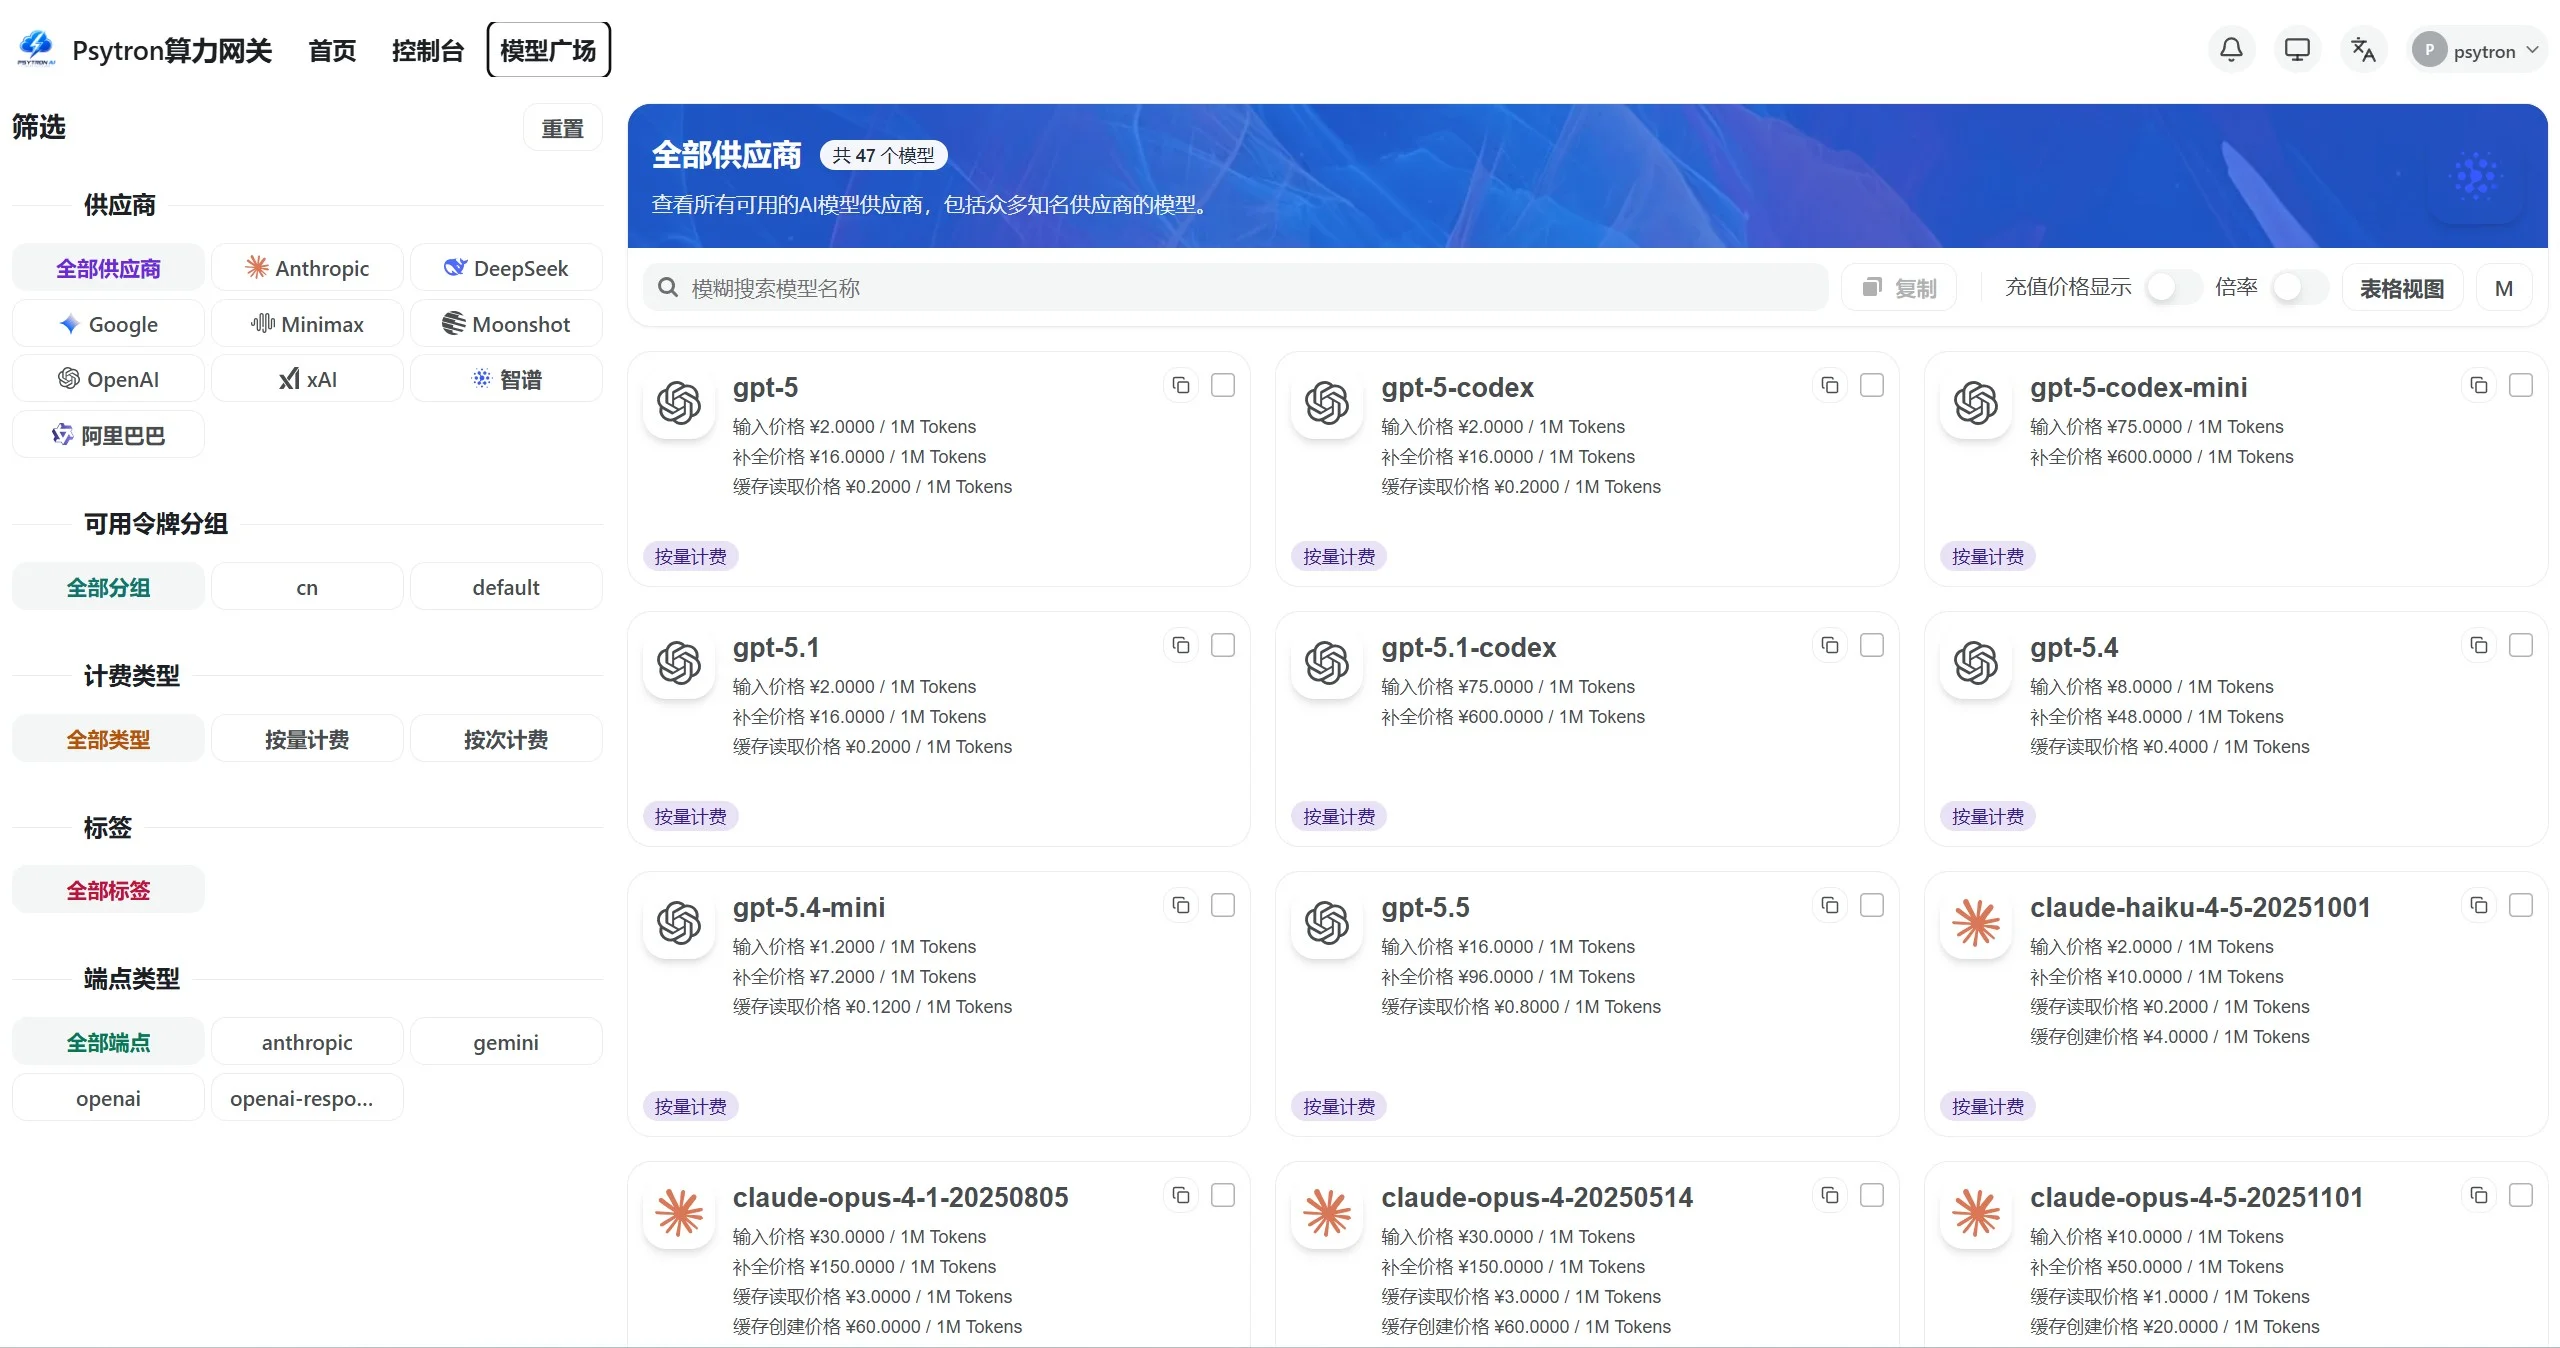Go to 首页 in the top navigation

point(332,50)
